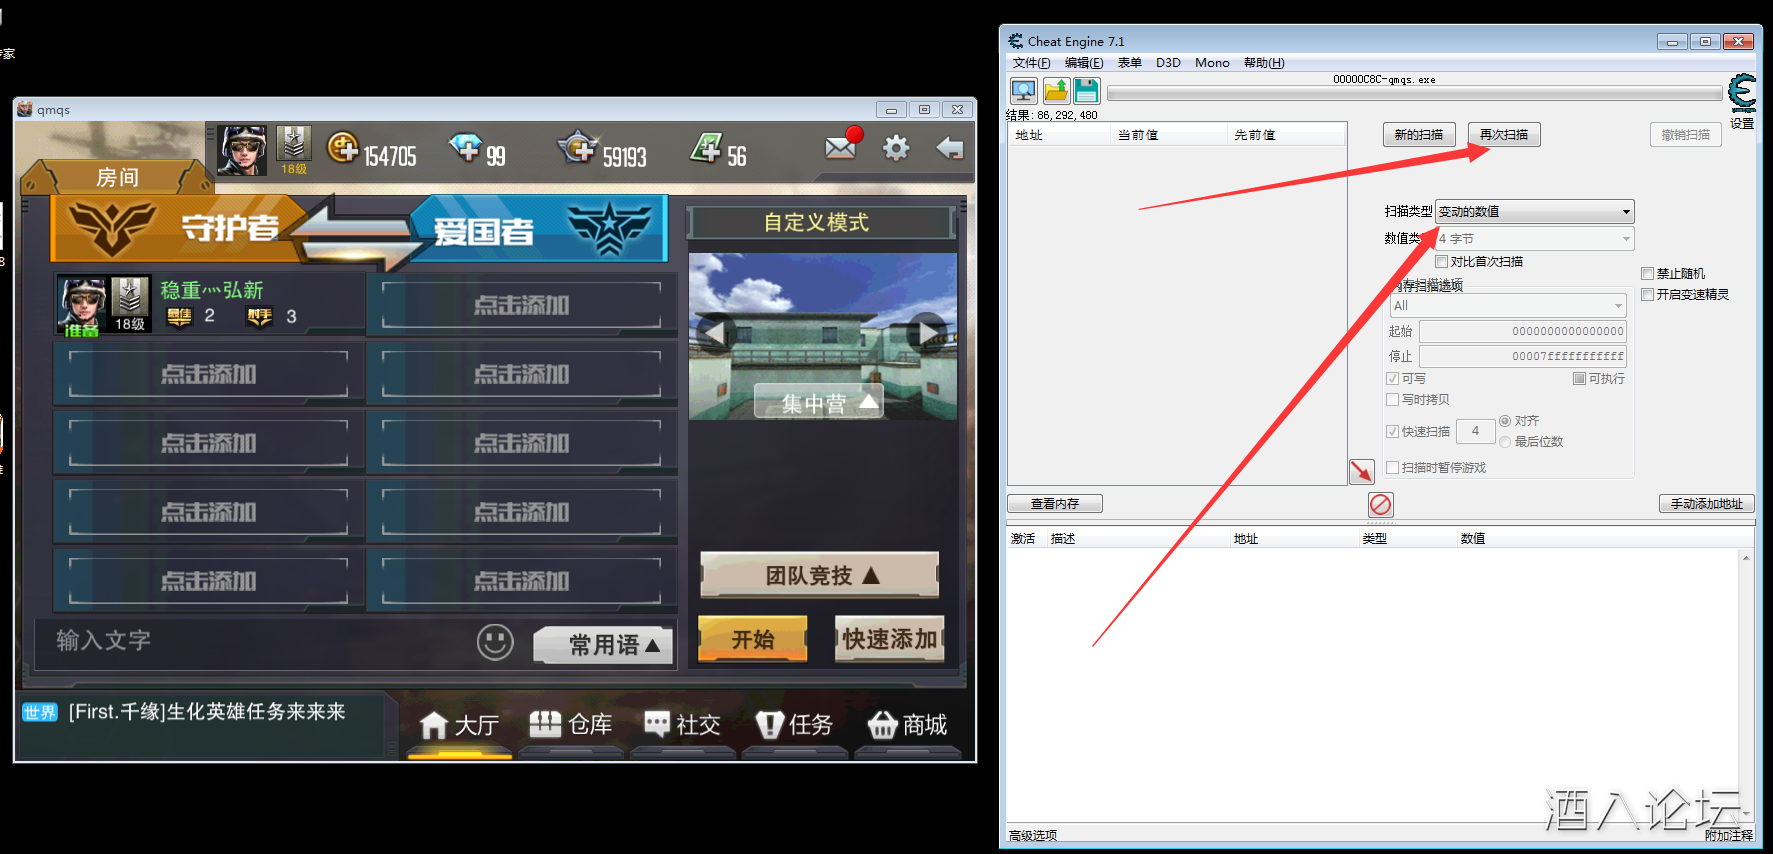Enable the 扫描时暂停游戏 checkbox
The height and width of the screenshot is (854, 1773).
click(x=1392, y=468)
